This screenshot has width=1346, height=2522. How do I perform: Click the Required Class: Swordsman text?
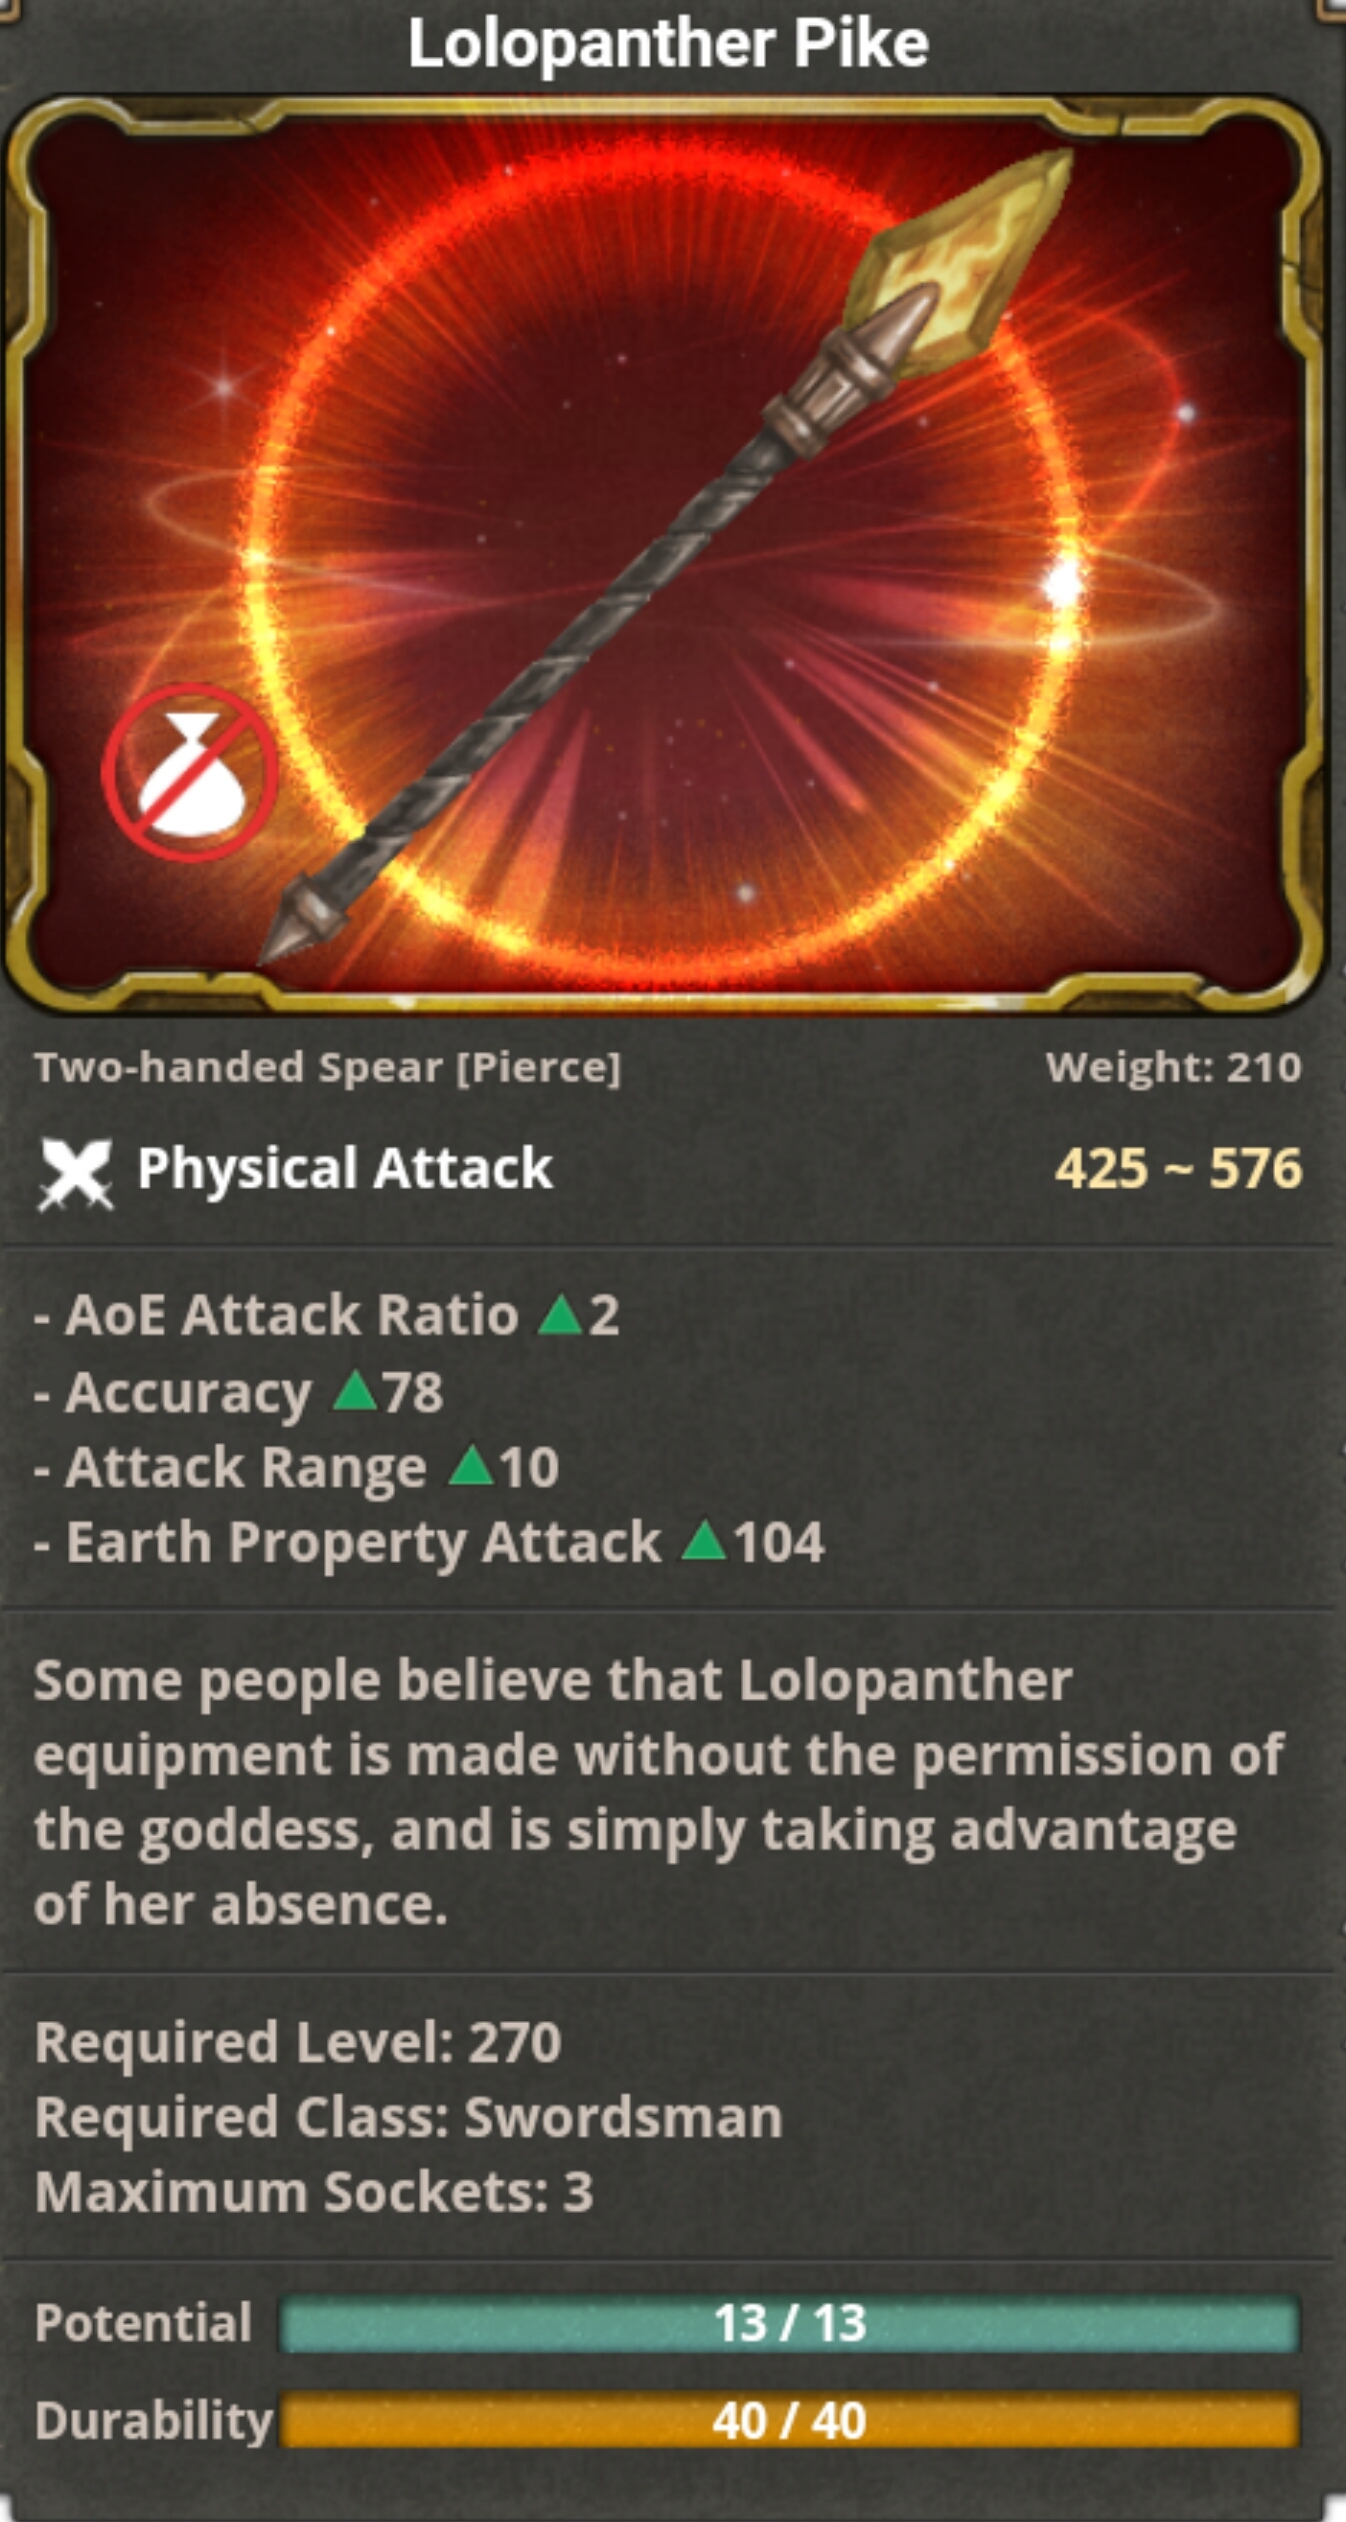click(408, 2117)
